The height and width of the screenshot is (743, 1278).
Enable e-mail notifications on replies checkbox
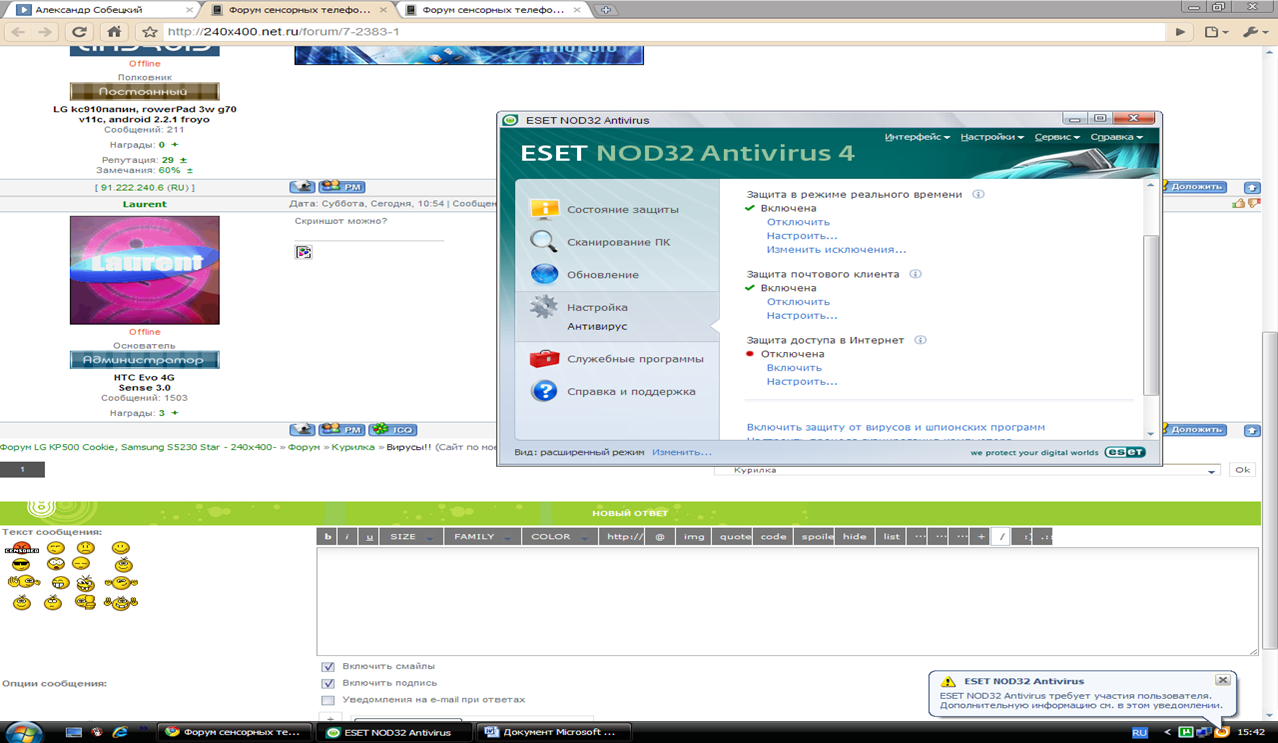(x=328, y=700)
